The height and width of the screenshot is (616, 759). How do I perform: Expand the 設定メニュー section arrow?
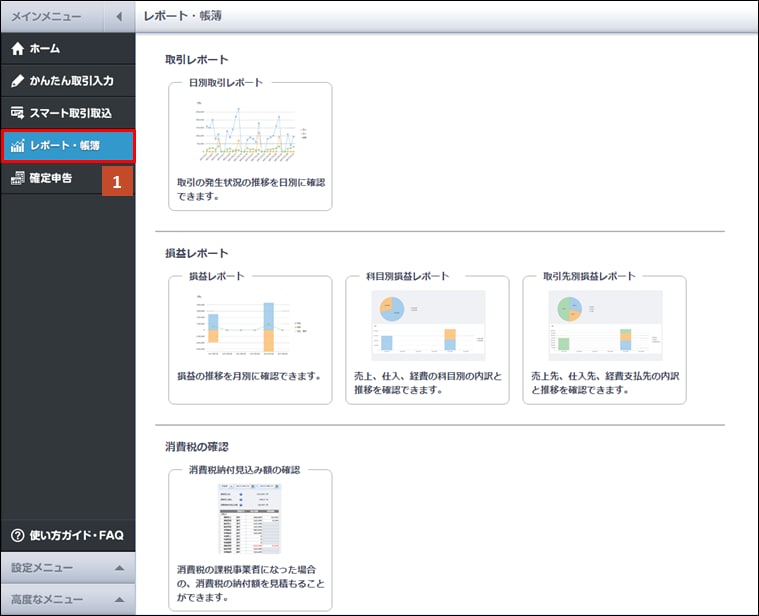[x=120, y=568]
